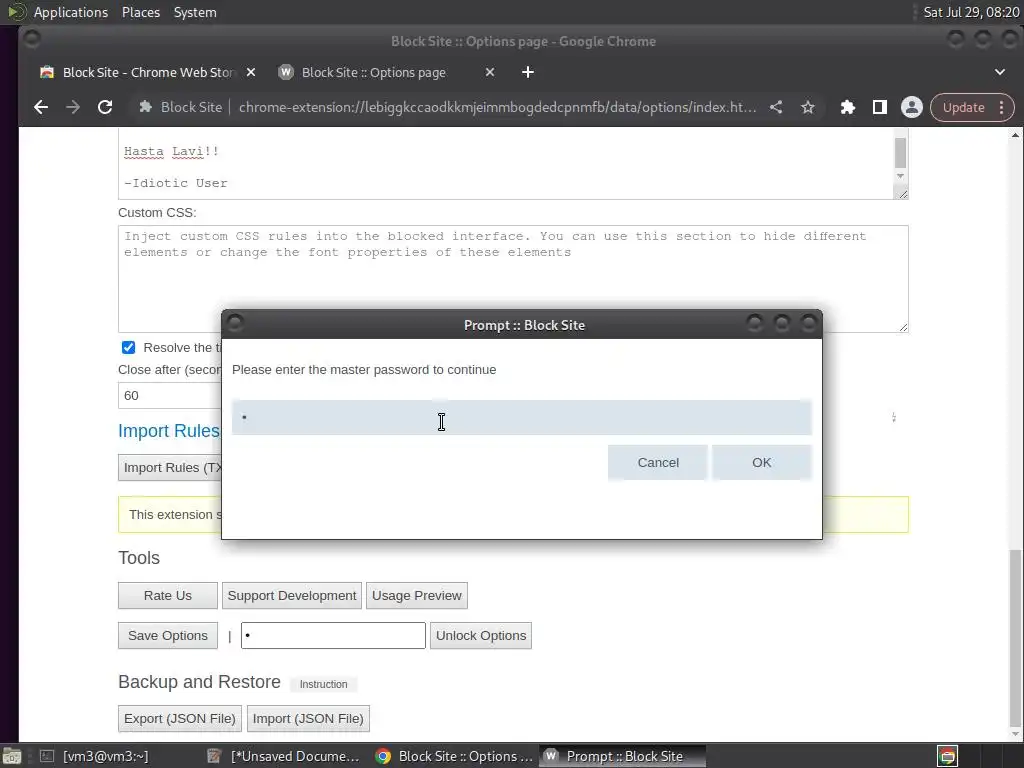The image size is (1024, 768).
Task: Share this page using the share icon
Action: (x=776, y=107)
